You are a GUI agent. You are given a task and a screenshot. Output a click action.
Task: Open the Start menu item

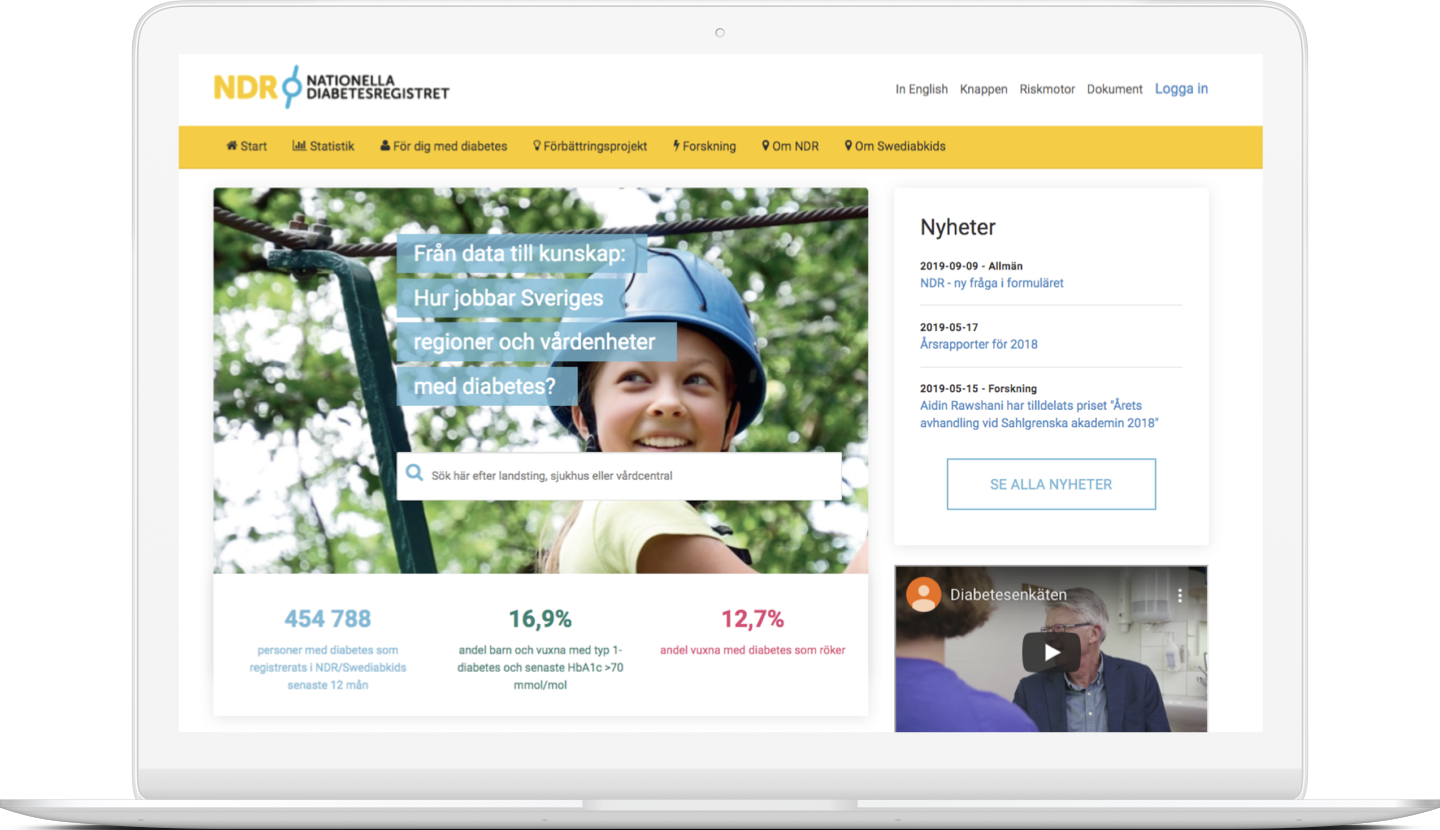[x=247, y=146]
